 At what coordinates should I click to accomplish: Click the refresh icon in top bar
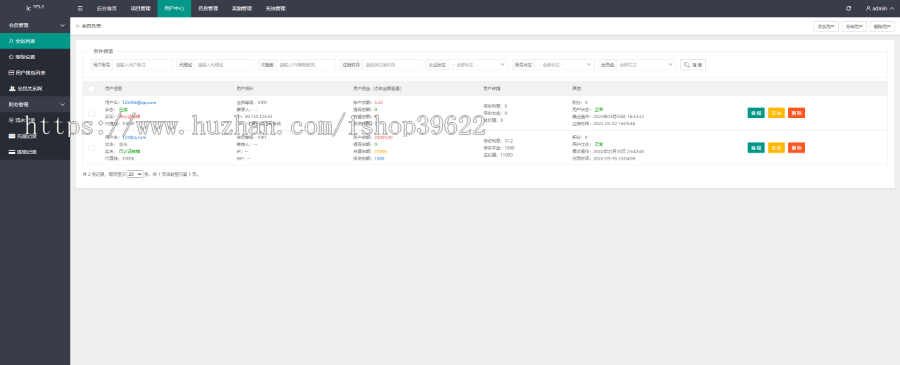pos(848,9)
